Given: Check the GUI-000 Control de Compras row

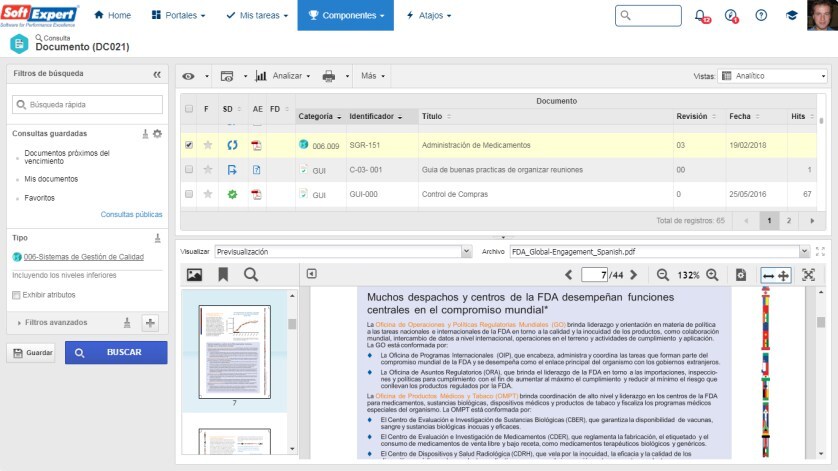Looking at the screenshot, I should click(x=189, y=194).
